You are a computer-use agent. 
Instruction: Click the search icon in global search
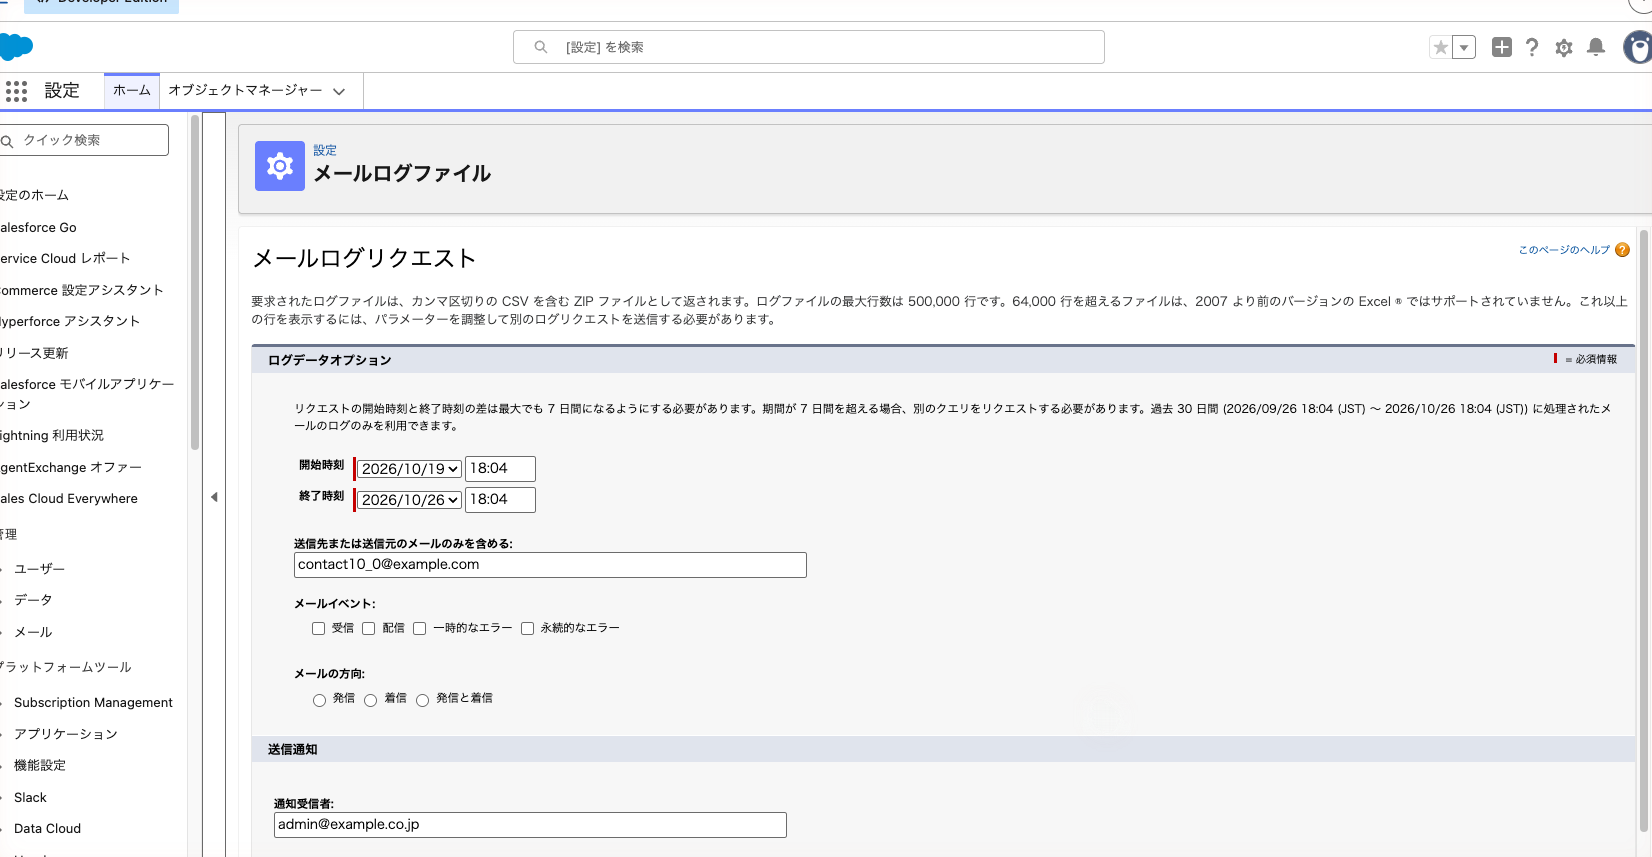point(541,47)
